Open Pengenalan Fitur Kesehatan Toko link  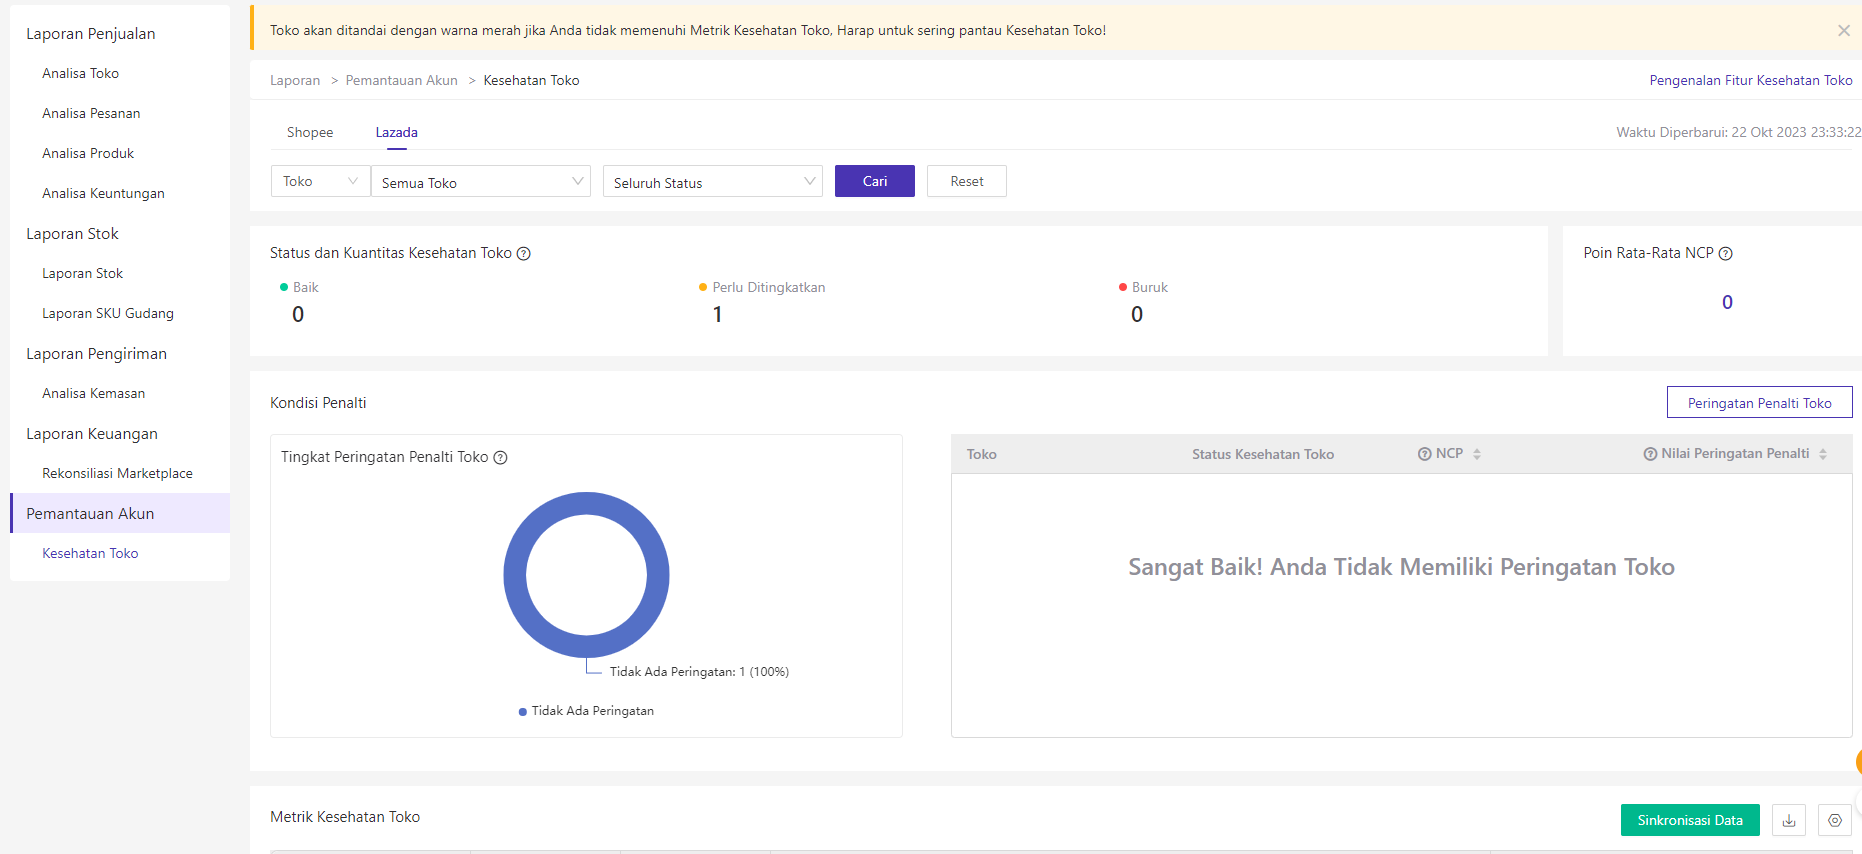click(x=1750, y=80)
